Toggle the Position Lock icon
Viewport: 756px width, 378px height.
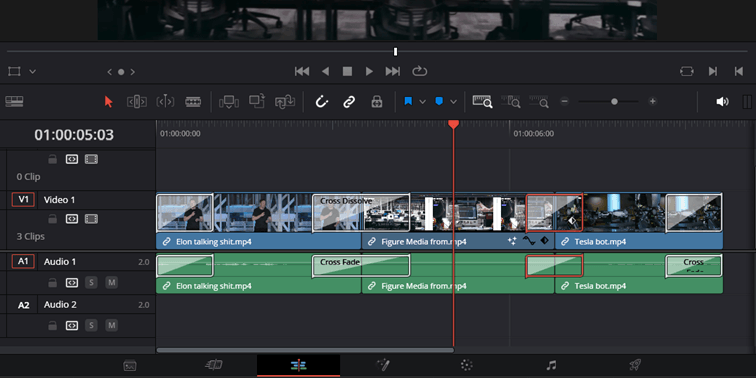pos(377,102)
